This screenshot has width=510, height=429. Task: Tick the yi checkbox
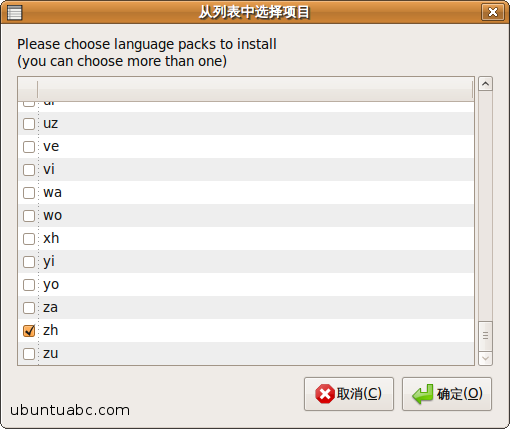[29, 262]
